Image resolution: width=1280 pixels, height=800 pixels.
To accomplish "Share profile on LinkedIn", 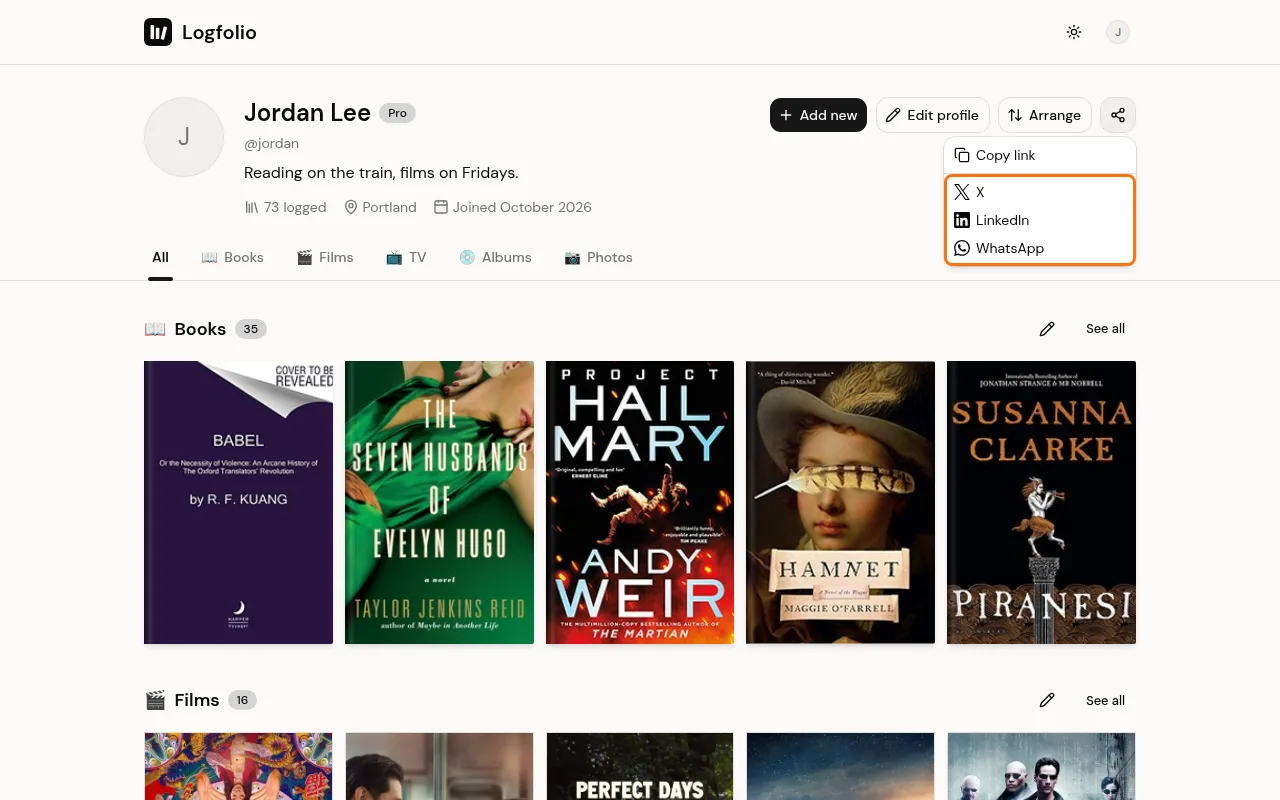I will pos(1040,220).
